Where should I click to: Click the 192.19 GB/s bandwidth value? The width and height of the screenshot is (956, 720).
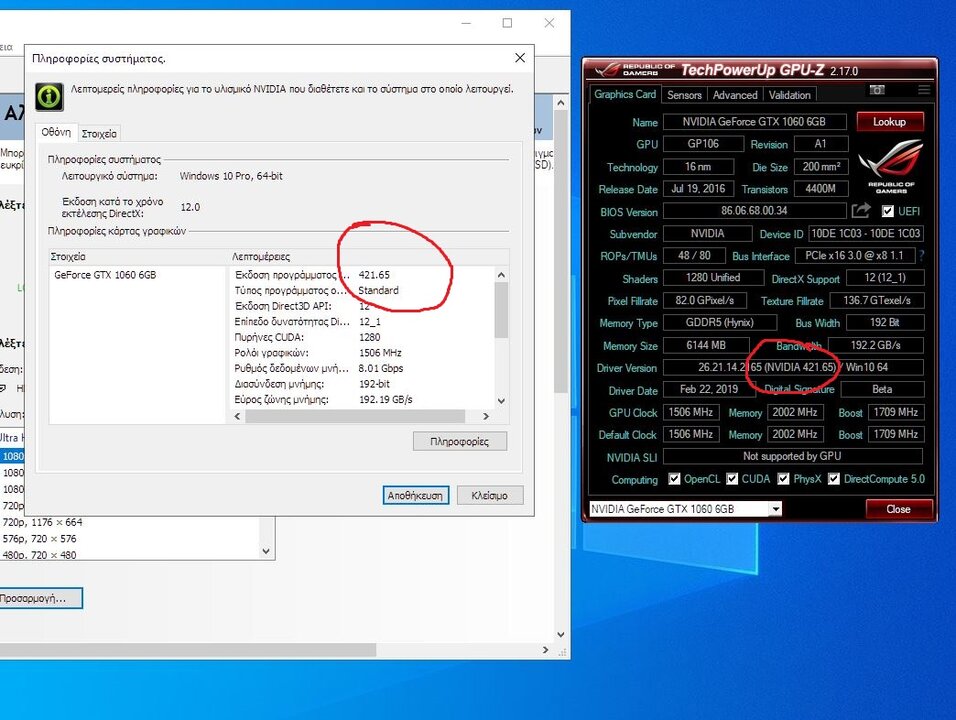point(386,400)
